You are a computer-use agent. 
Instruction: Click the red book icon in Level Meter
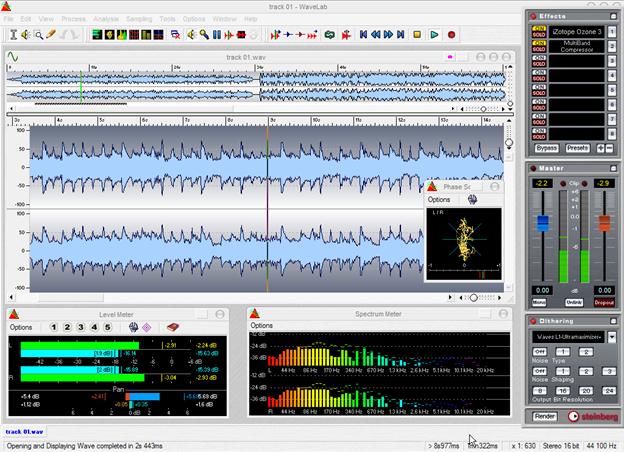173,327
